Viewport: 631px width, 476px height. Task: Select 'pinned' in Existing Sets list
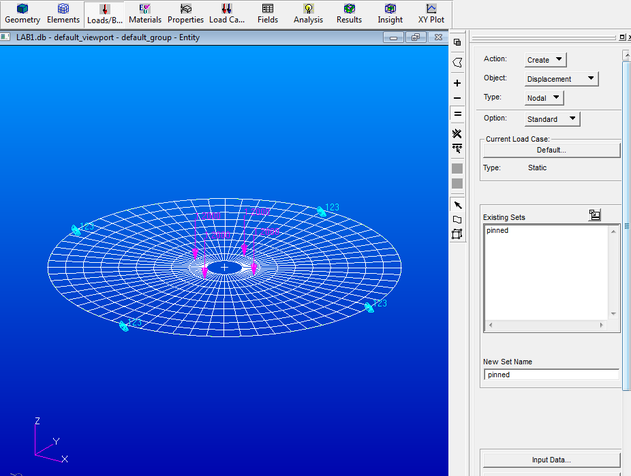point(498,231)
